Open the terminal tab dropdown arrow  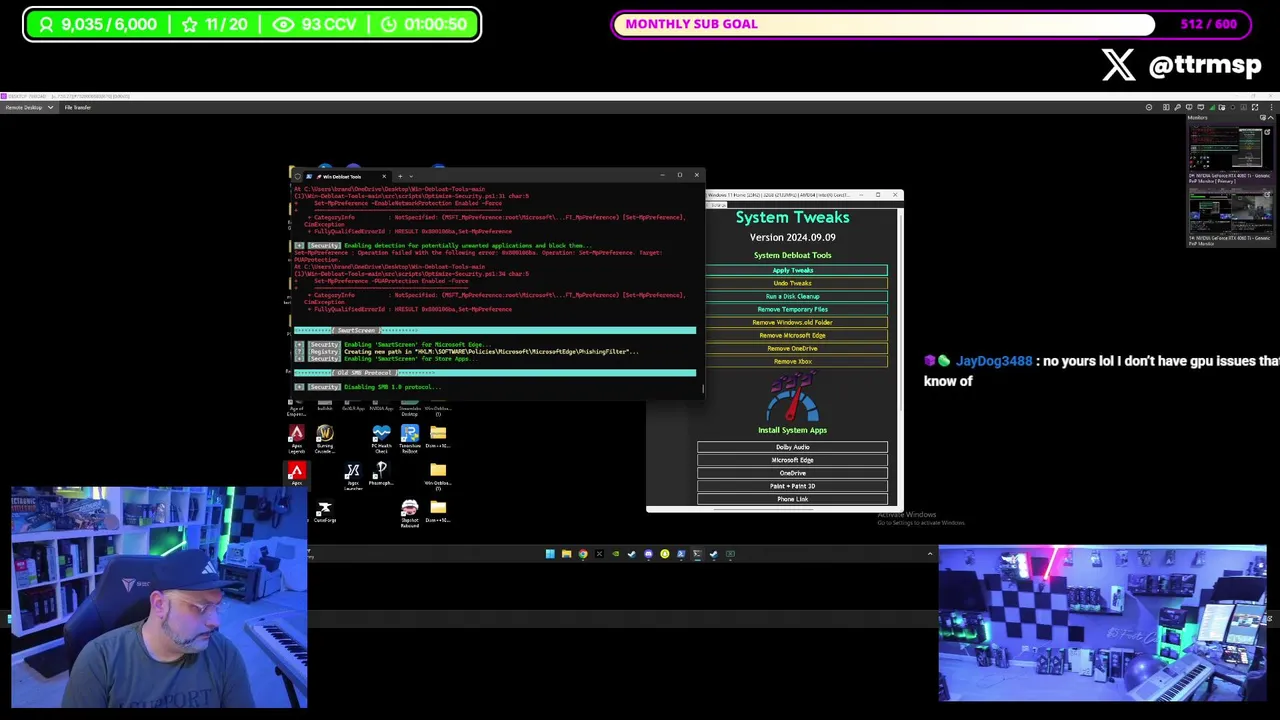coord(411,176)
